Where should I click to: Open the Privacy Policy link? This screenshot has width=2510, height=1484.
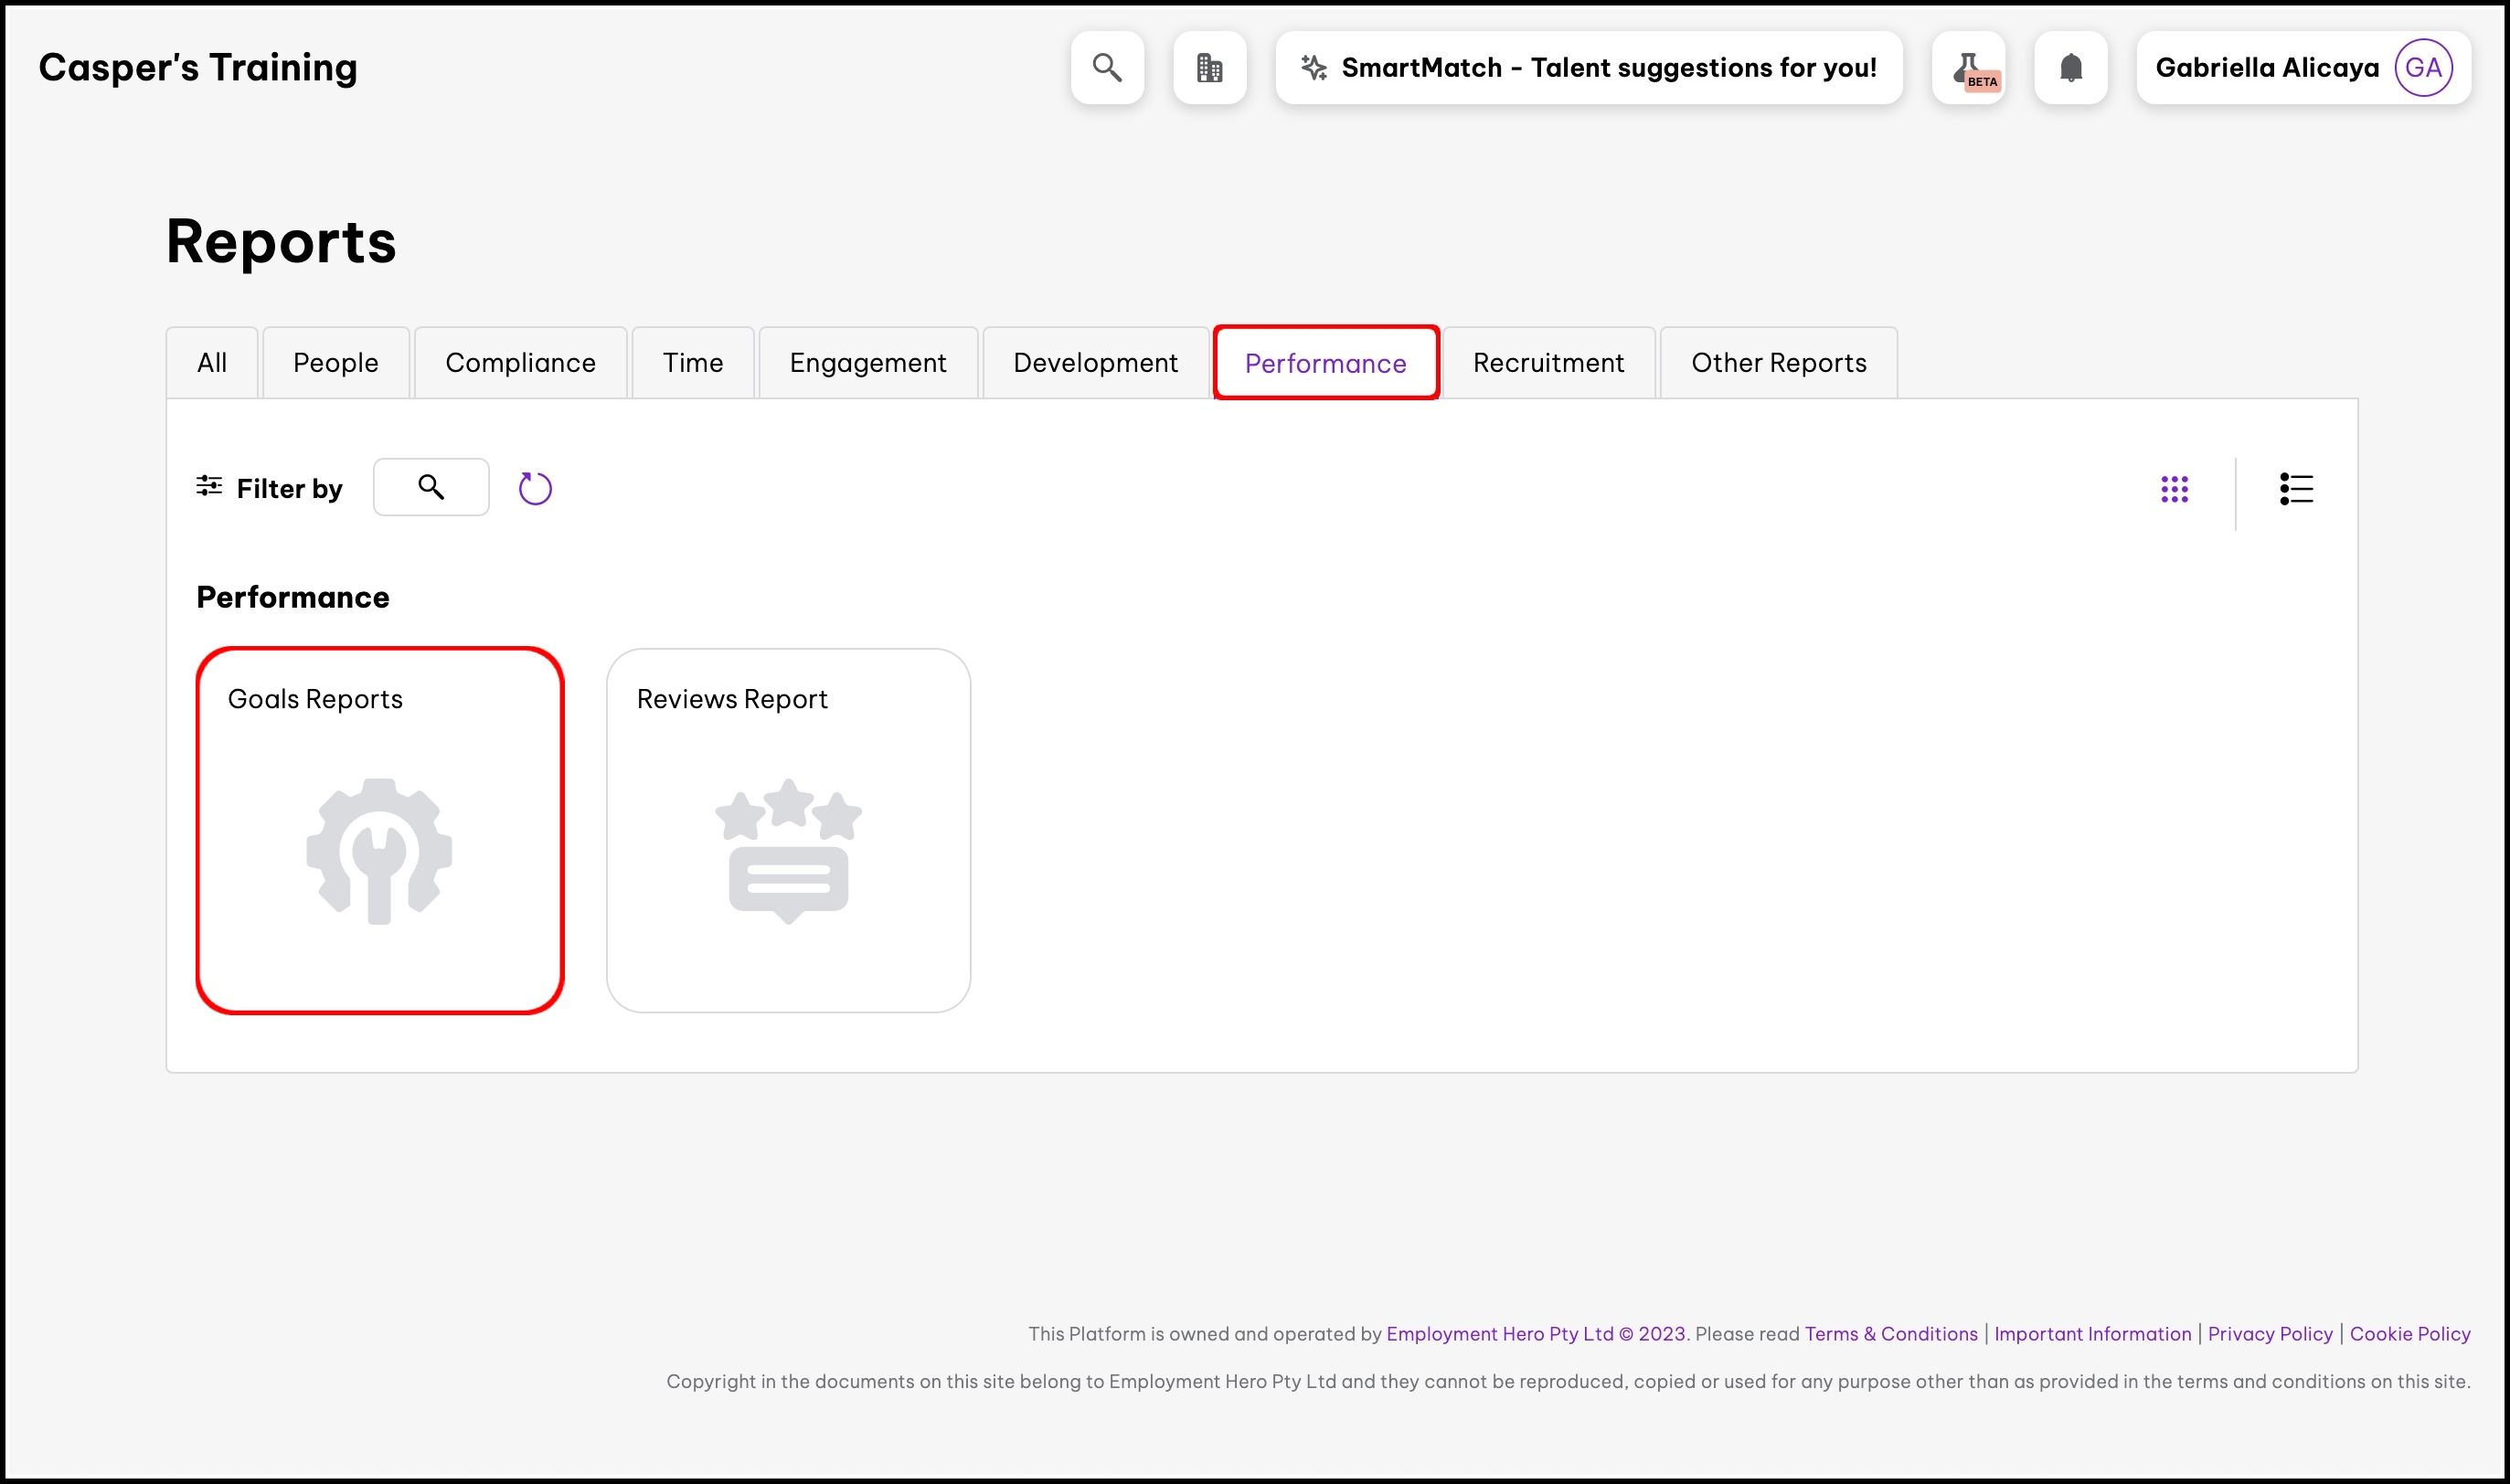2269,1333
